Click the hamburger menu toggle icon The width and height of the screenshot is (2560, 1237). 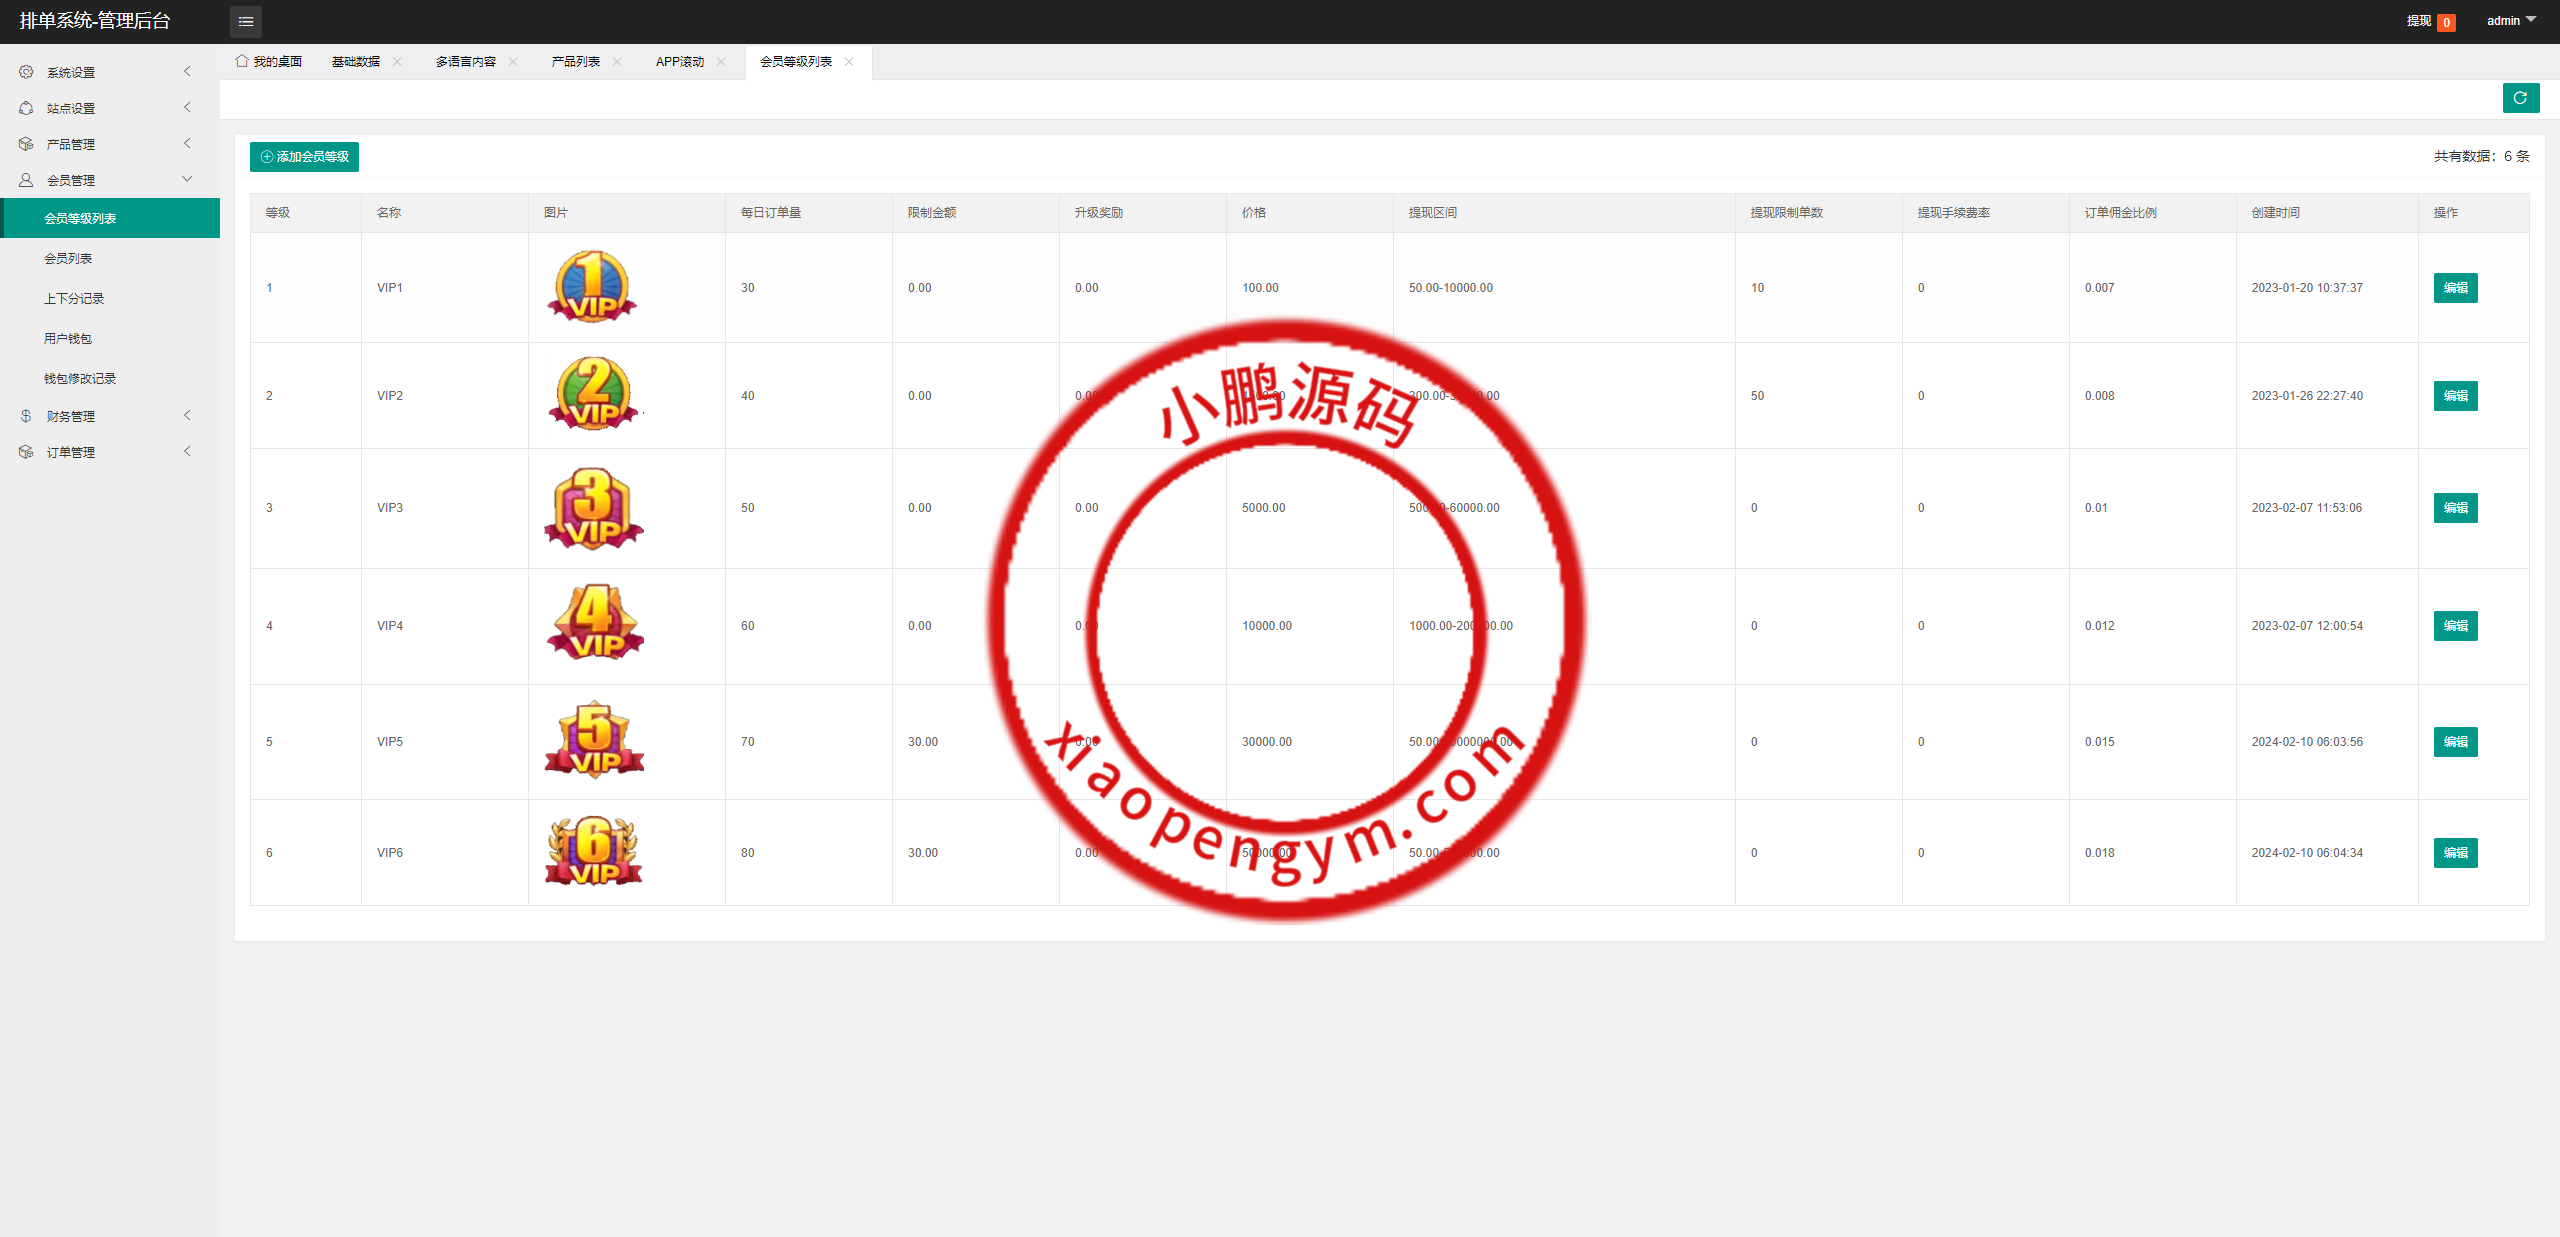246,21
